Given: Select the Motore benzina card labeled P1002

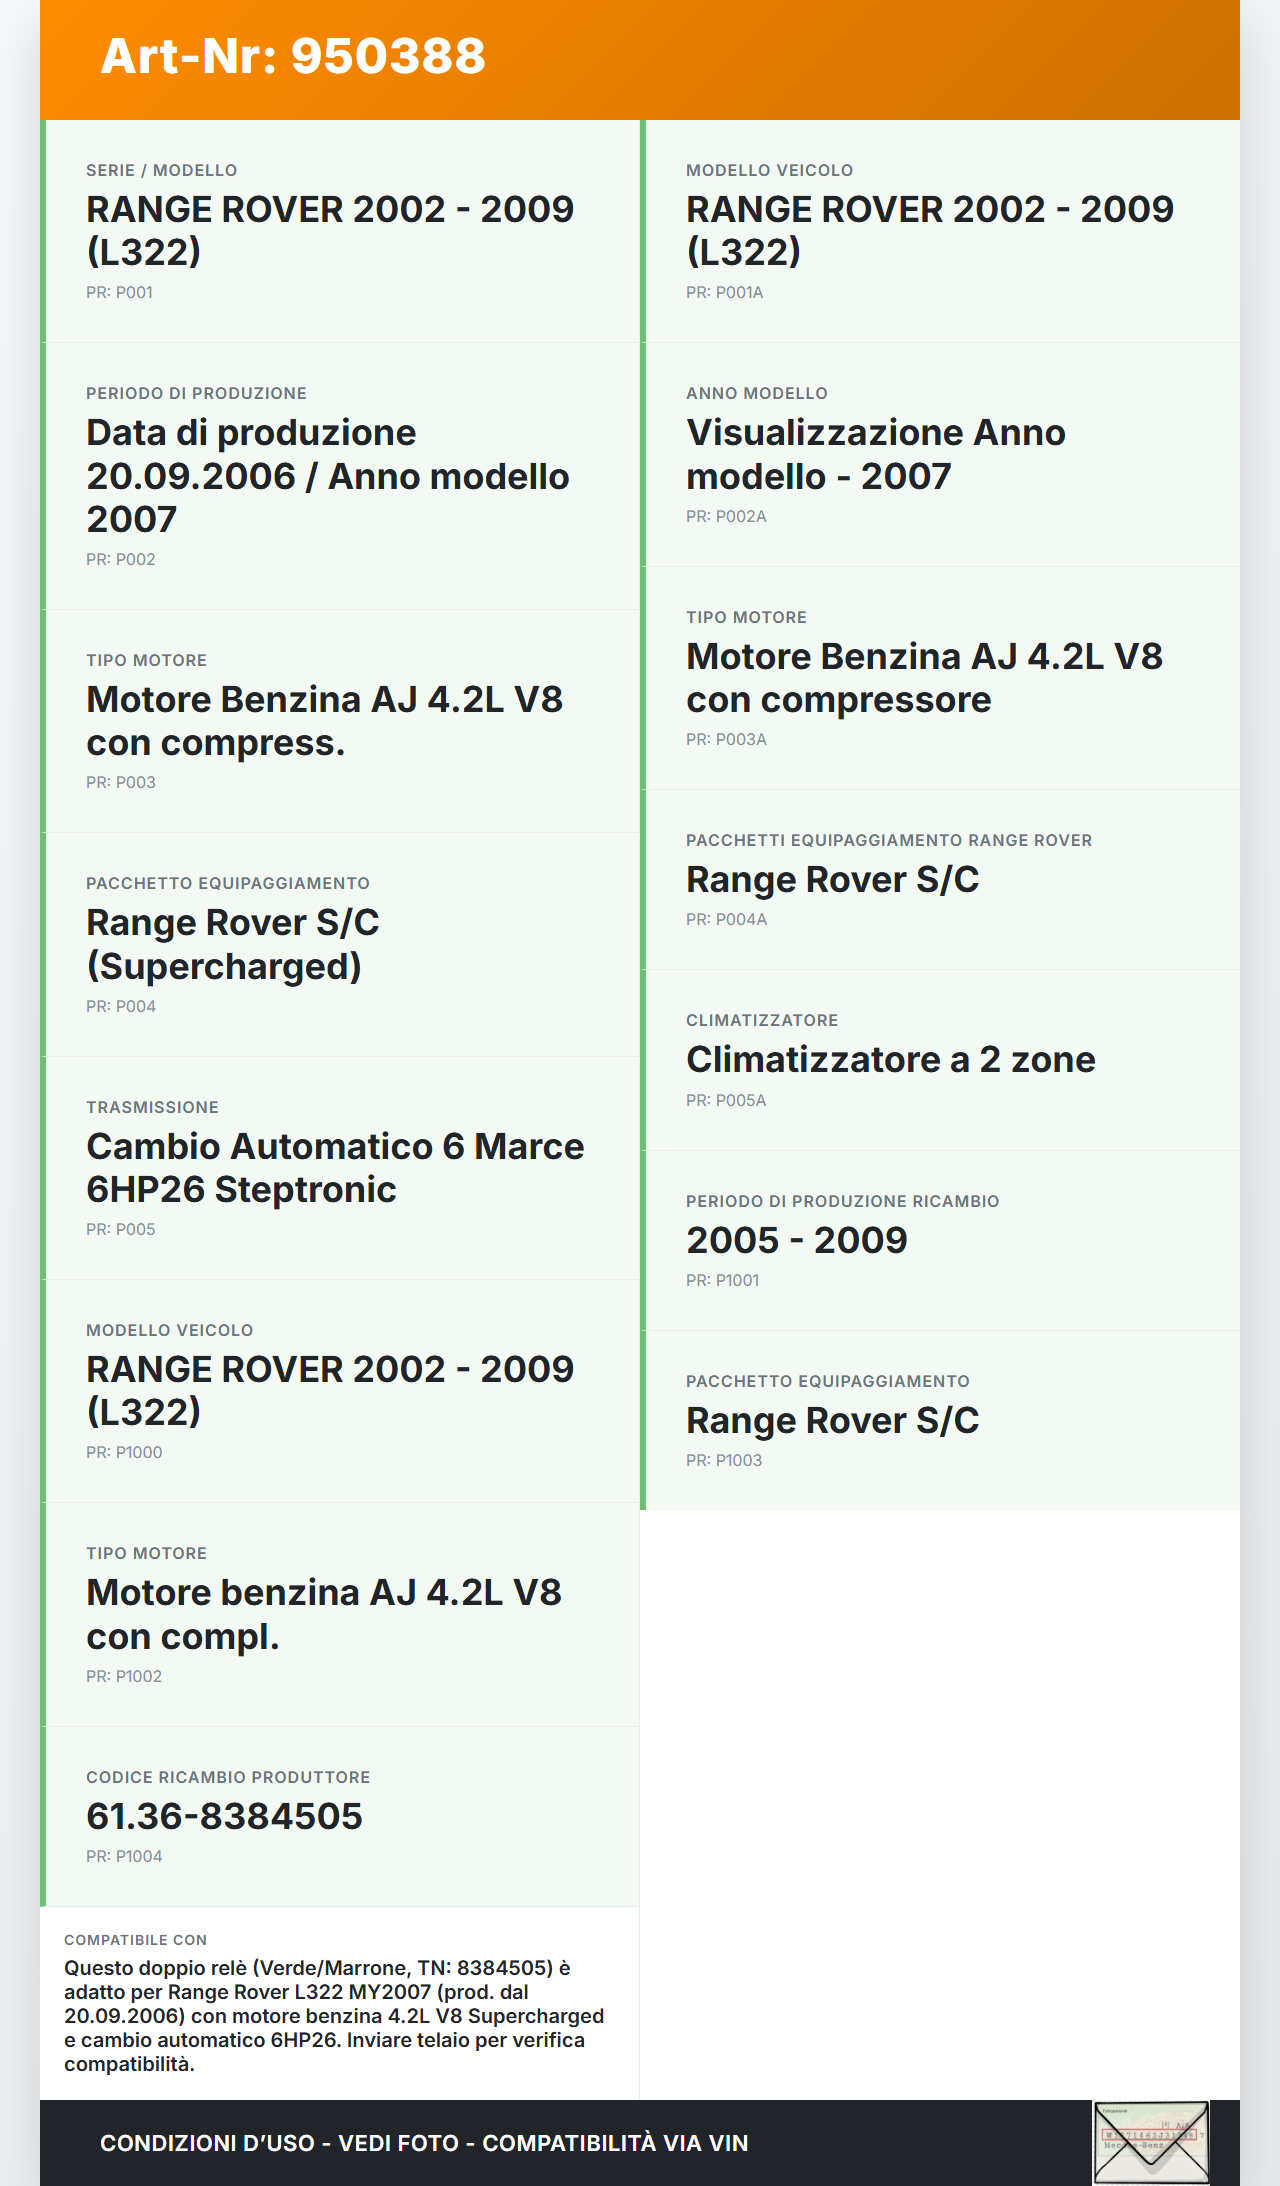Looking at the screenshot, I should 340,1614.
